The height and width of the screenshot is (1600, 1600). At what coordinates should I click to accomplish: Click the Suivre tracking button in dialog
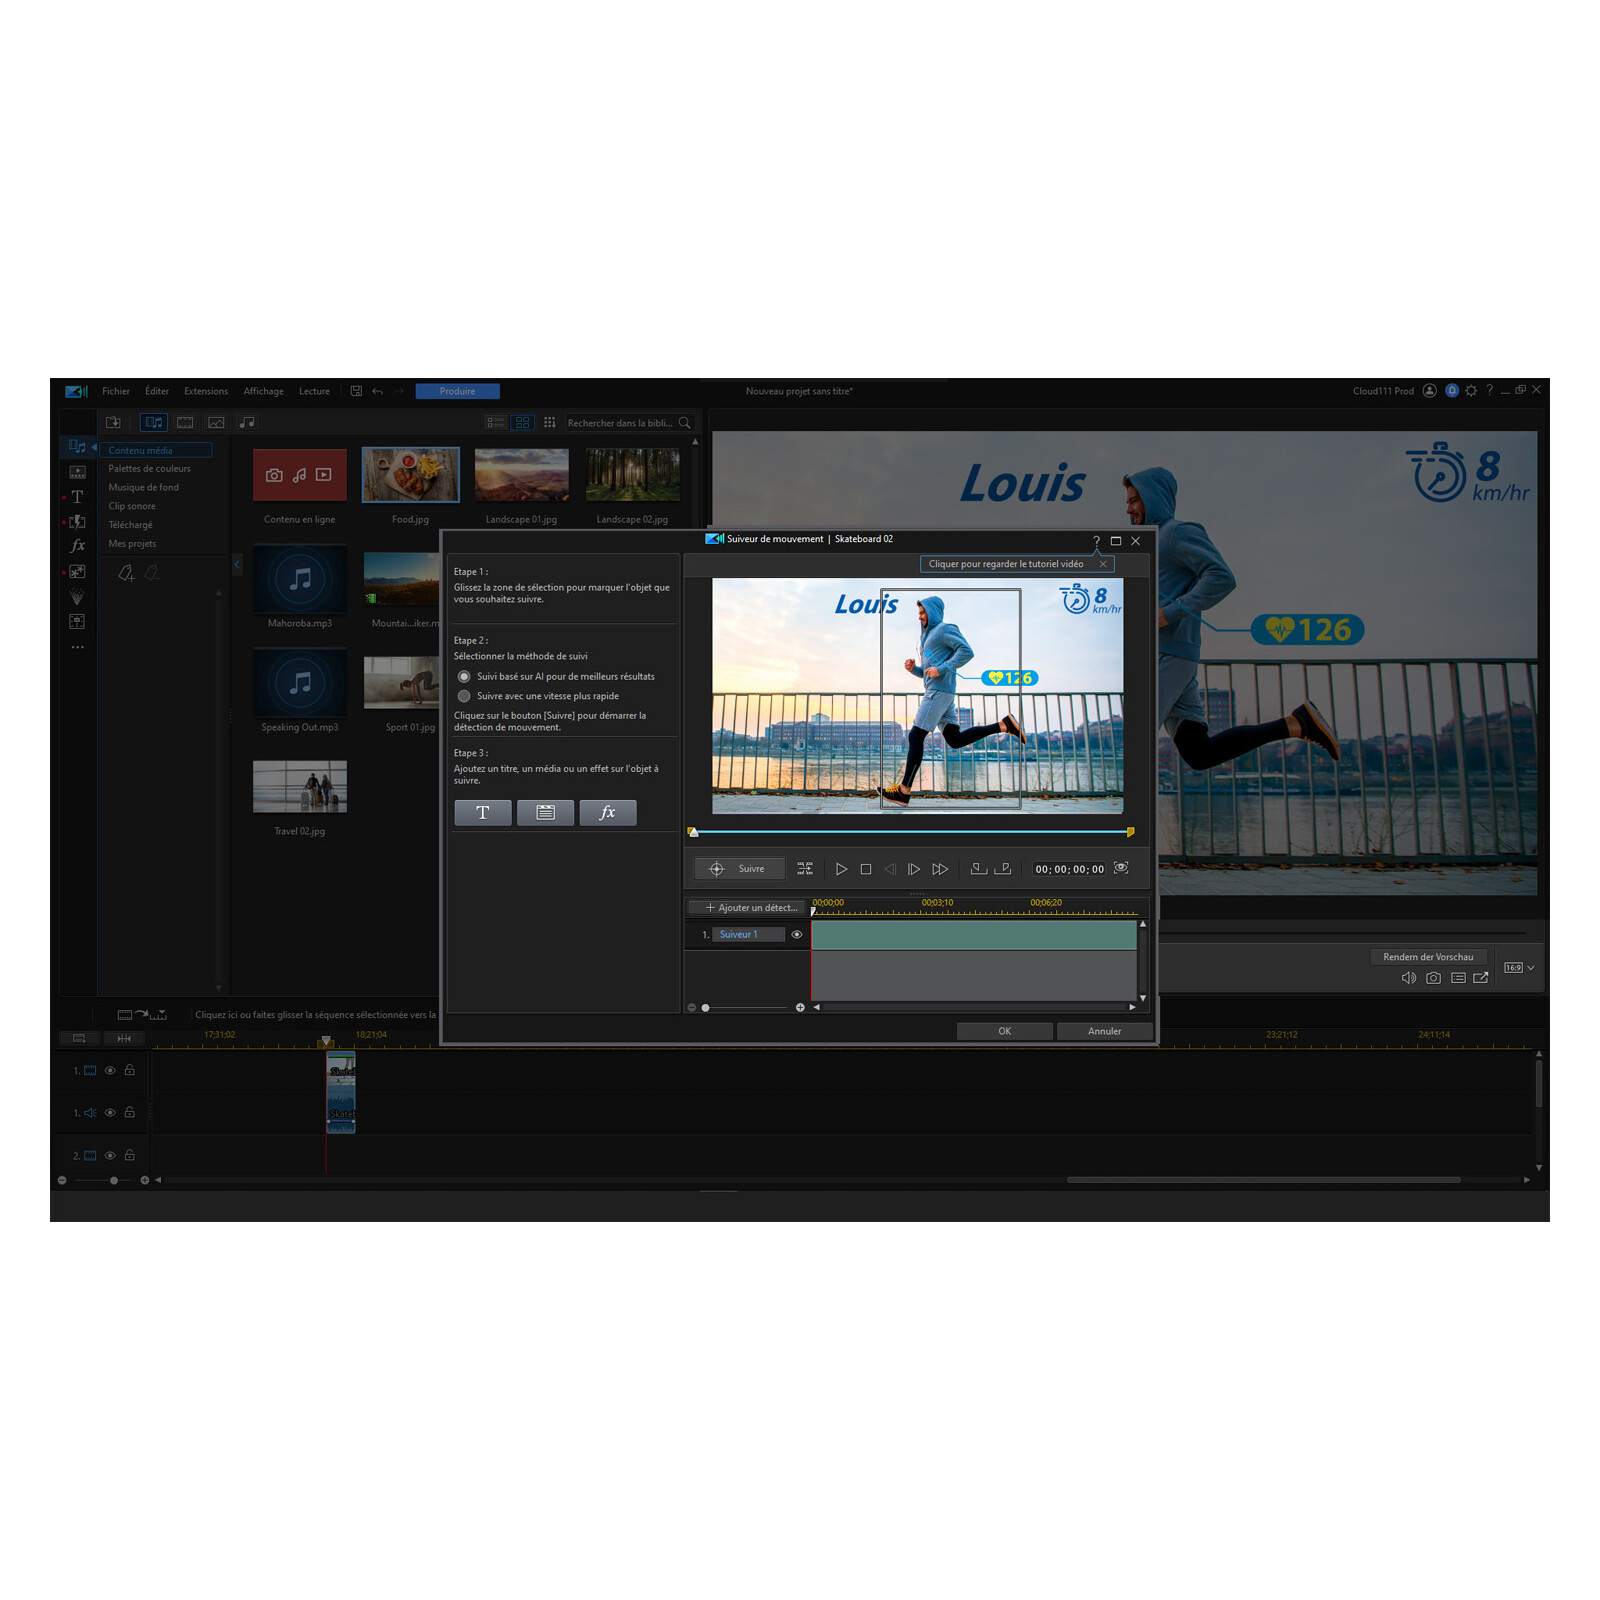click(738, 868)
